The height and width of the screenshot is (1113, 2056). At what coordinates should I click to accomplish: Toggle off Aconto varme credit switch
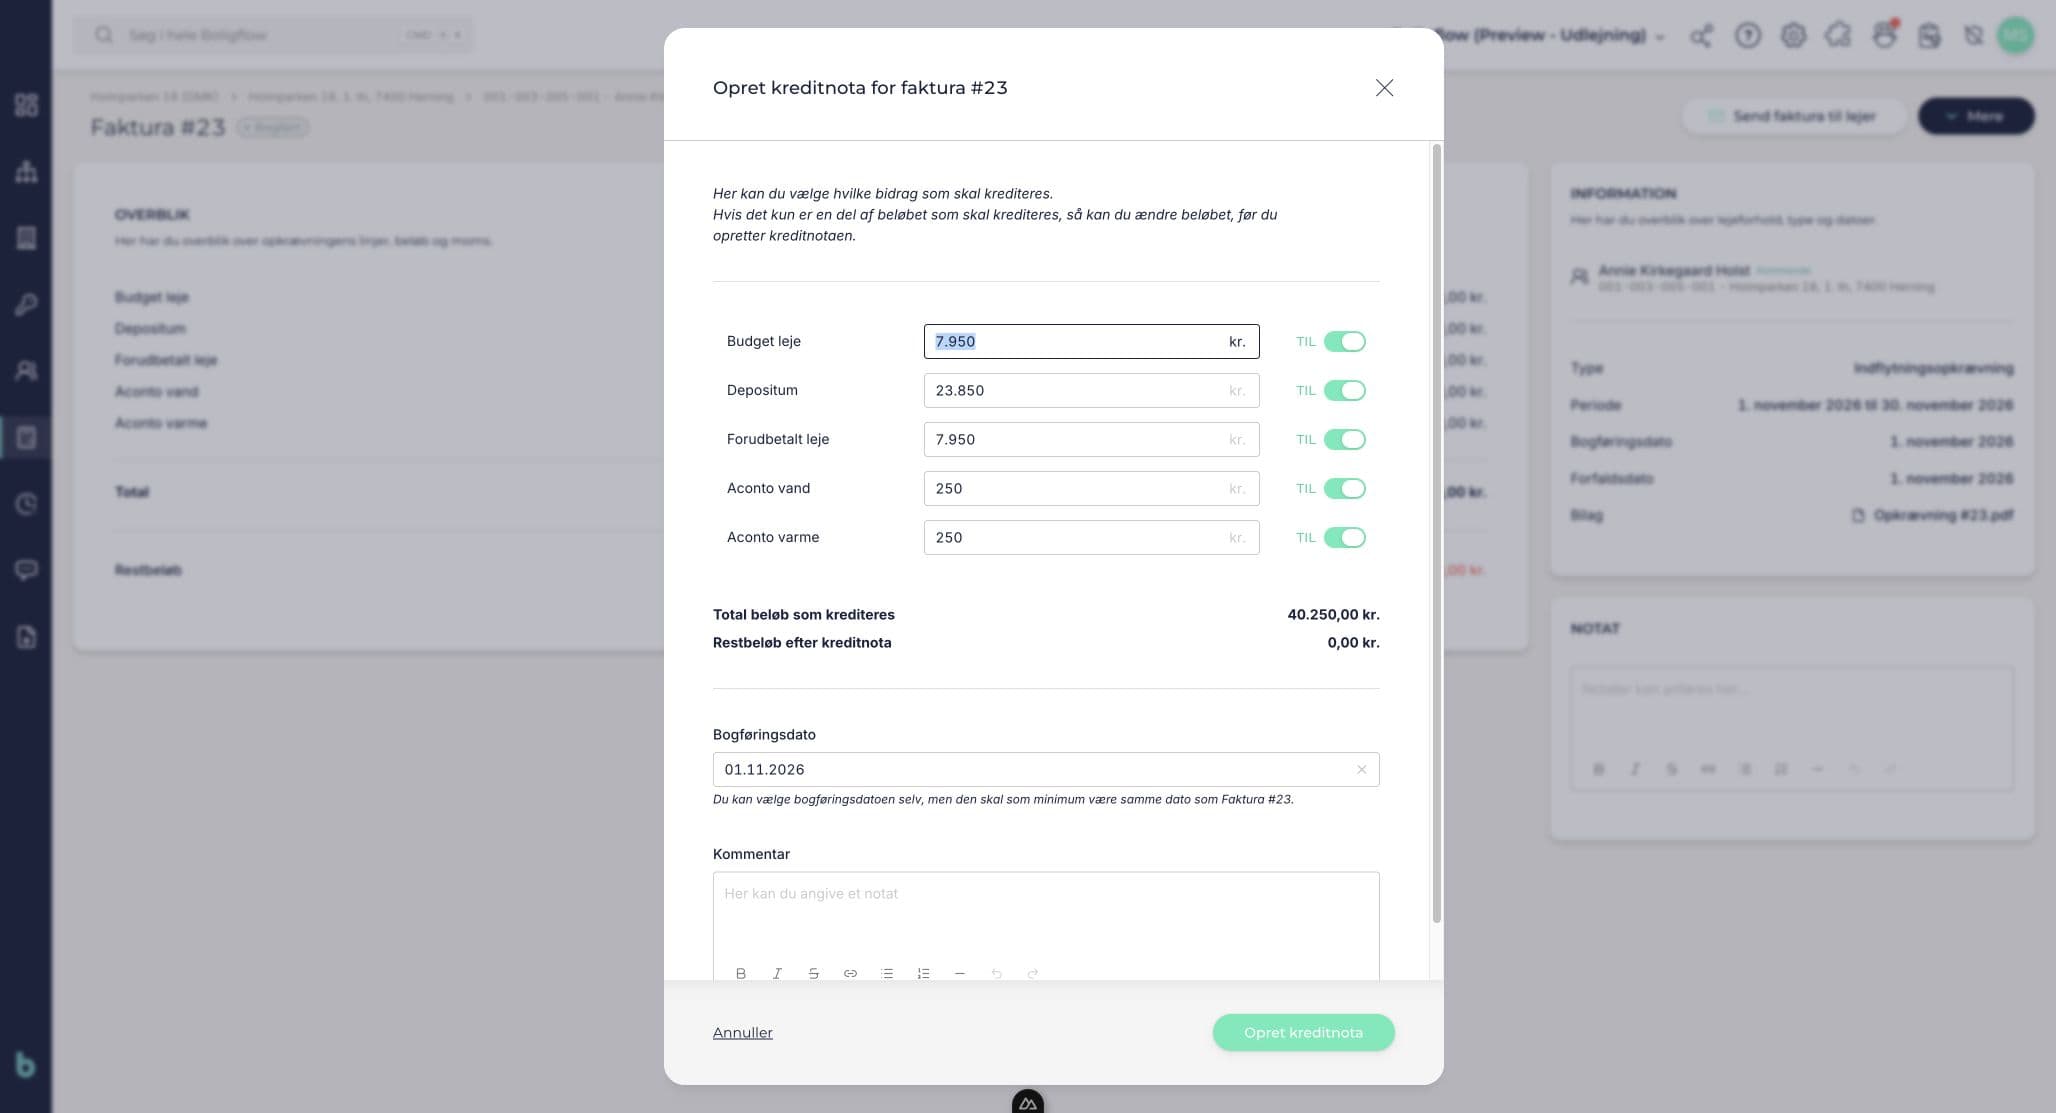(1344, 538)
